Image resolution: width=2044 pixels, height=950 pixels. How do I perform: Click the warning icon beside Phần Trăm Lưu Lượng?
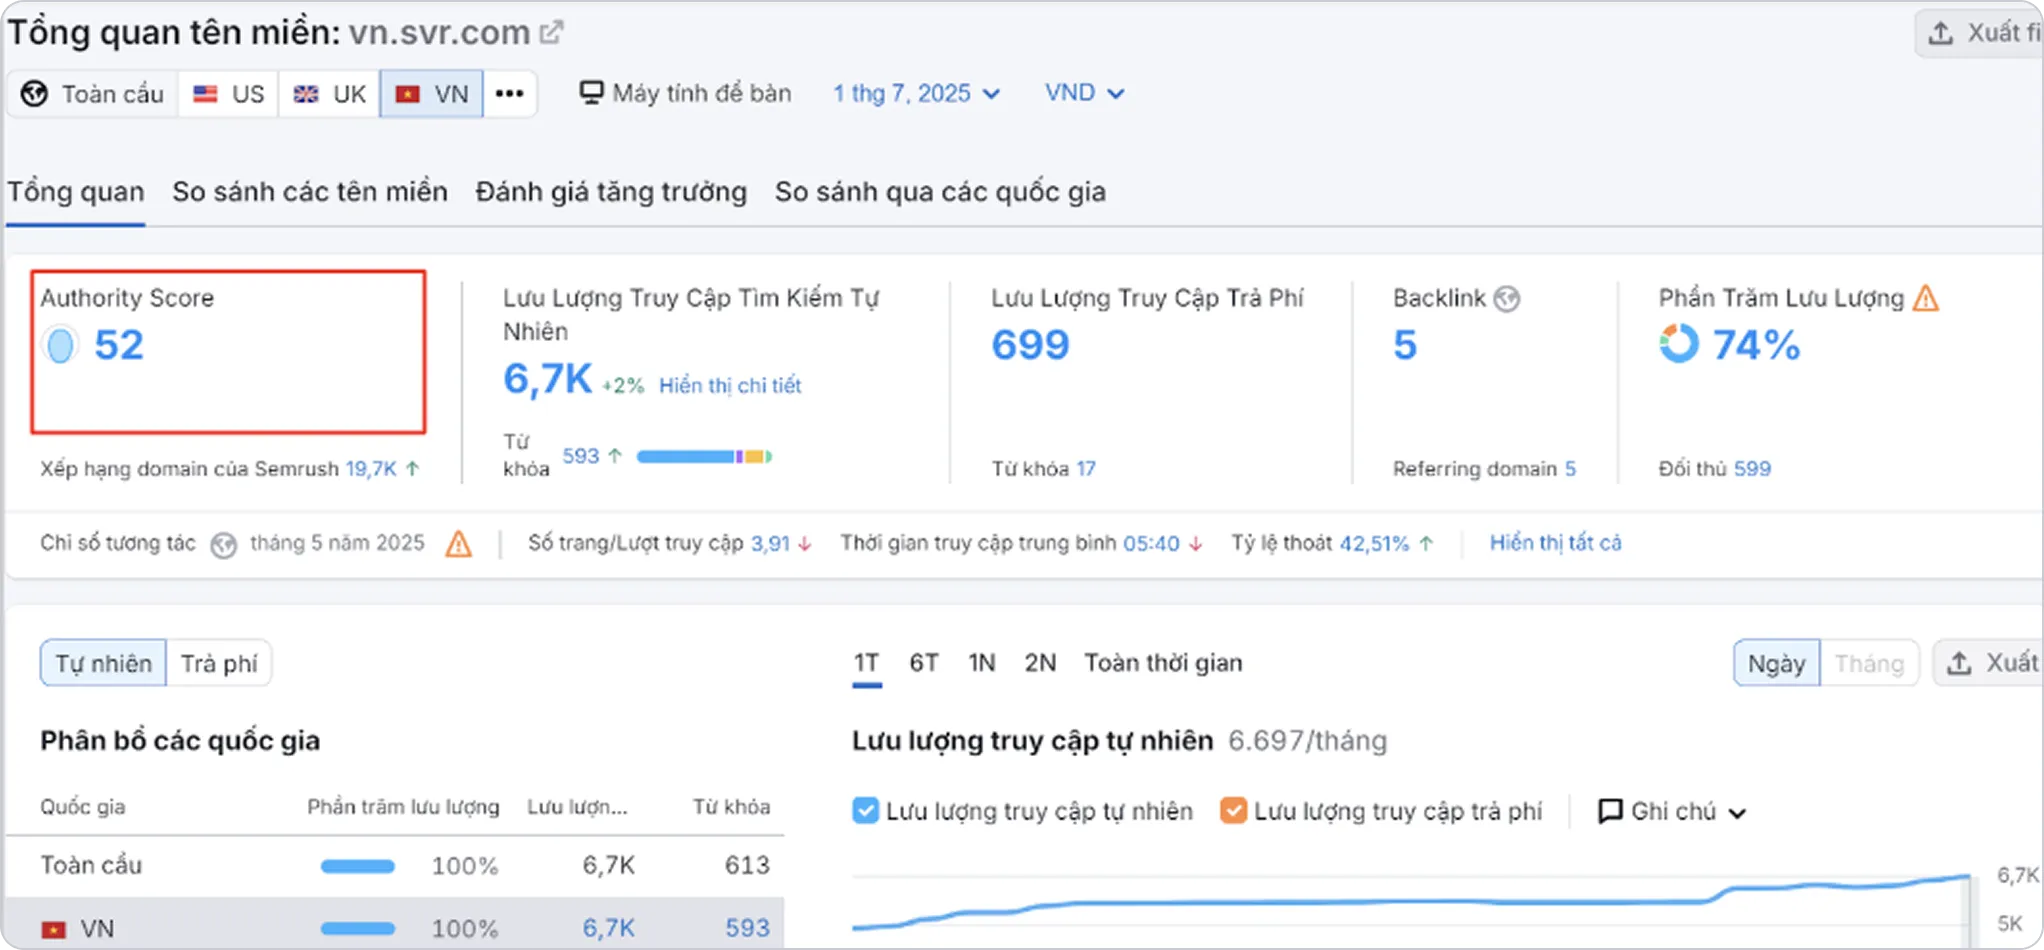1928,297
